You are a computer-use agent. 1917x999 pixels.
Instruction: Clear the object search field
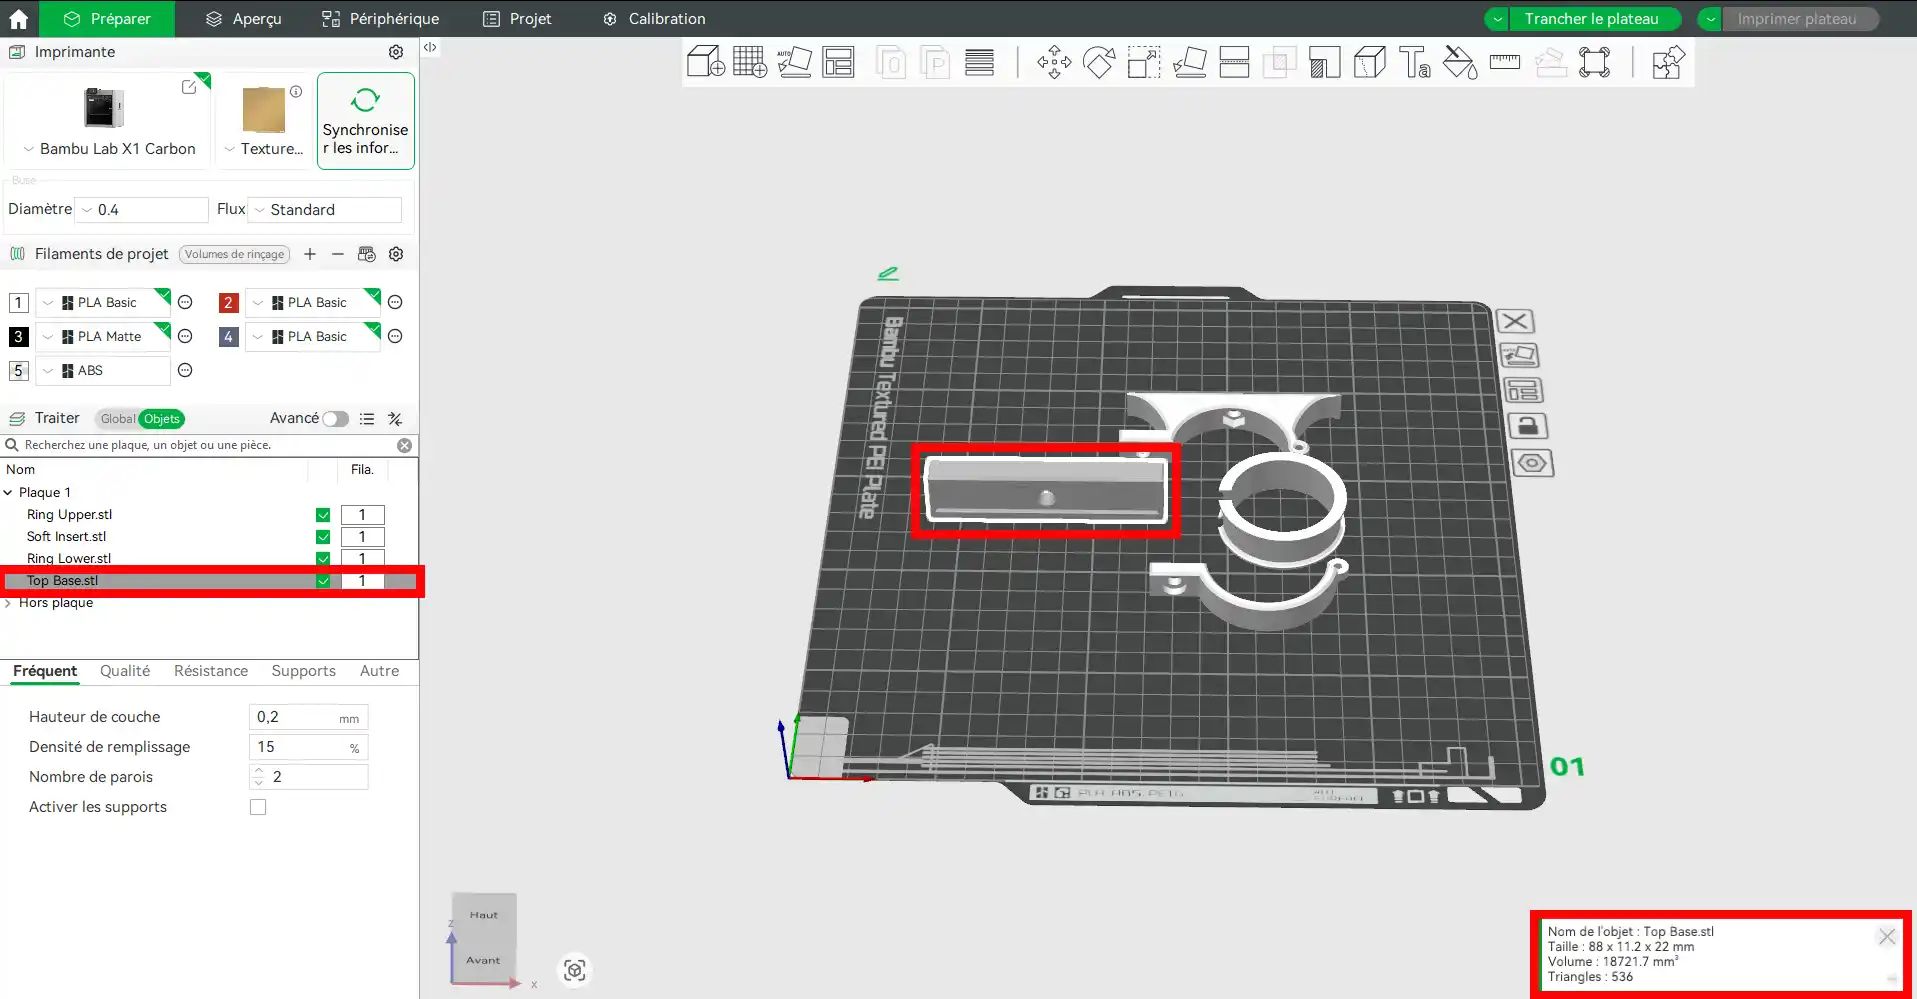point(405,446)
